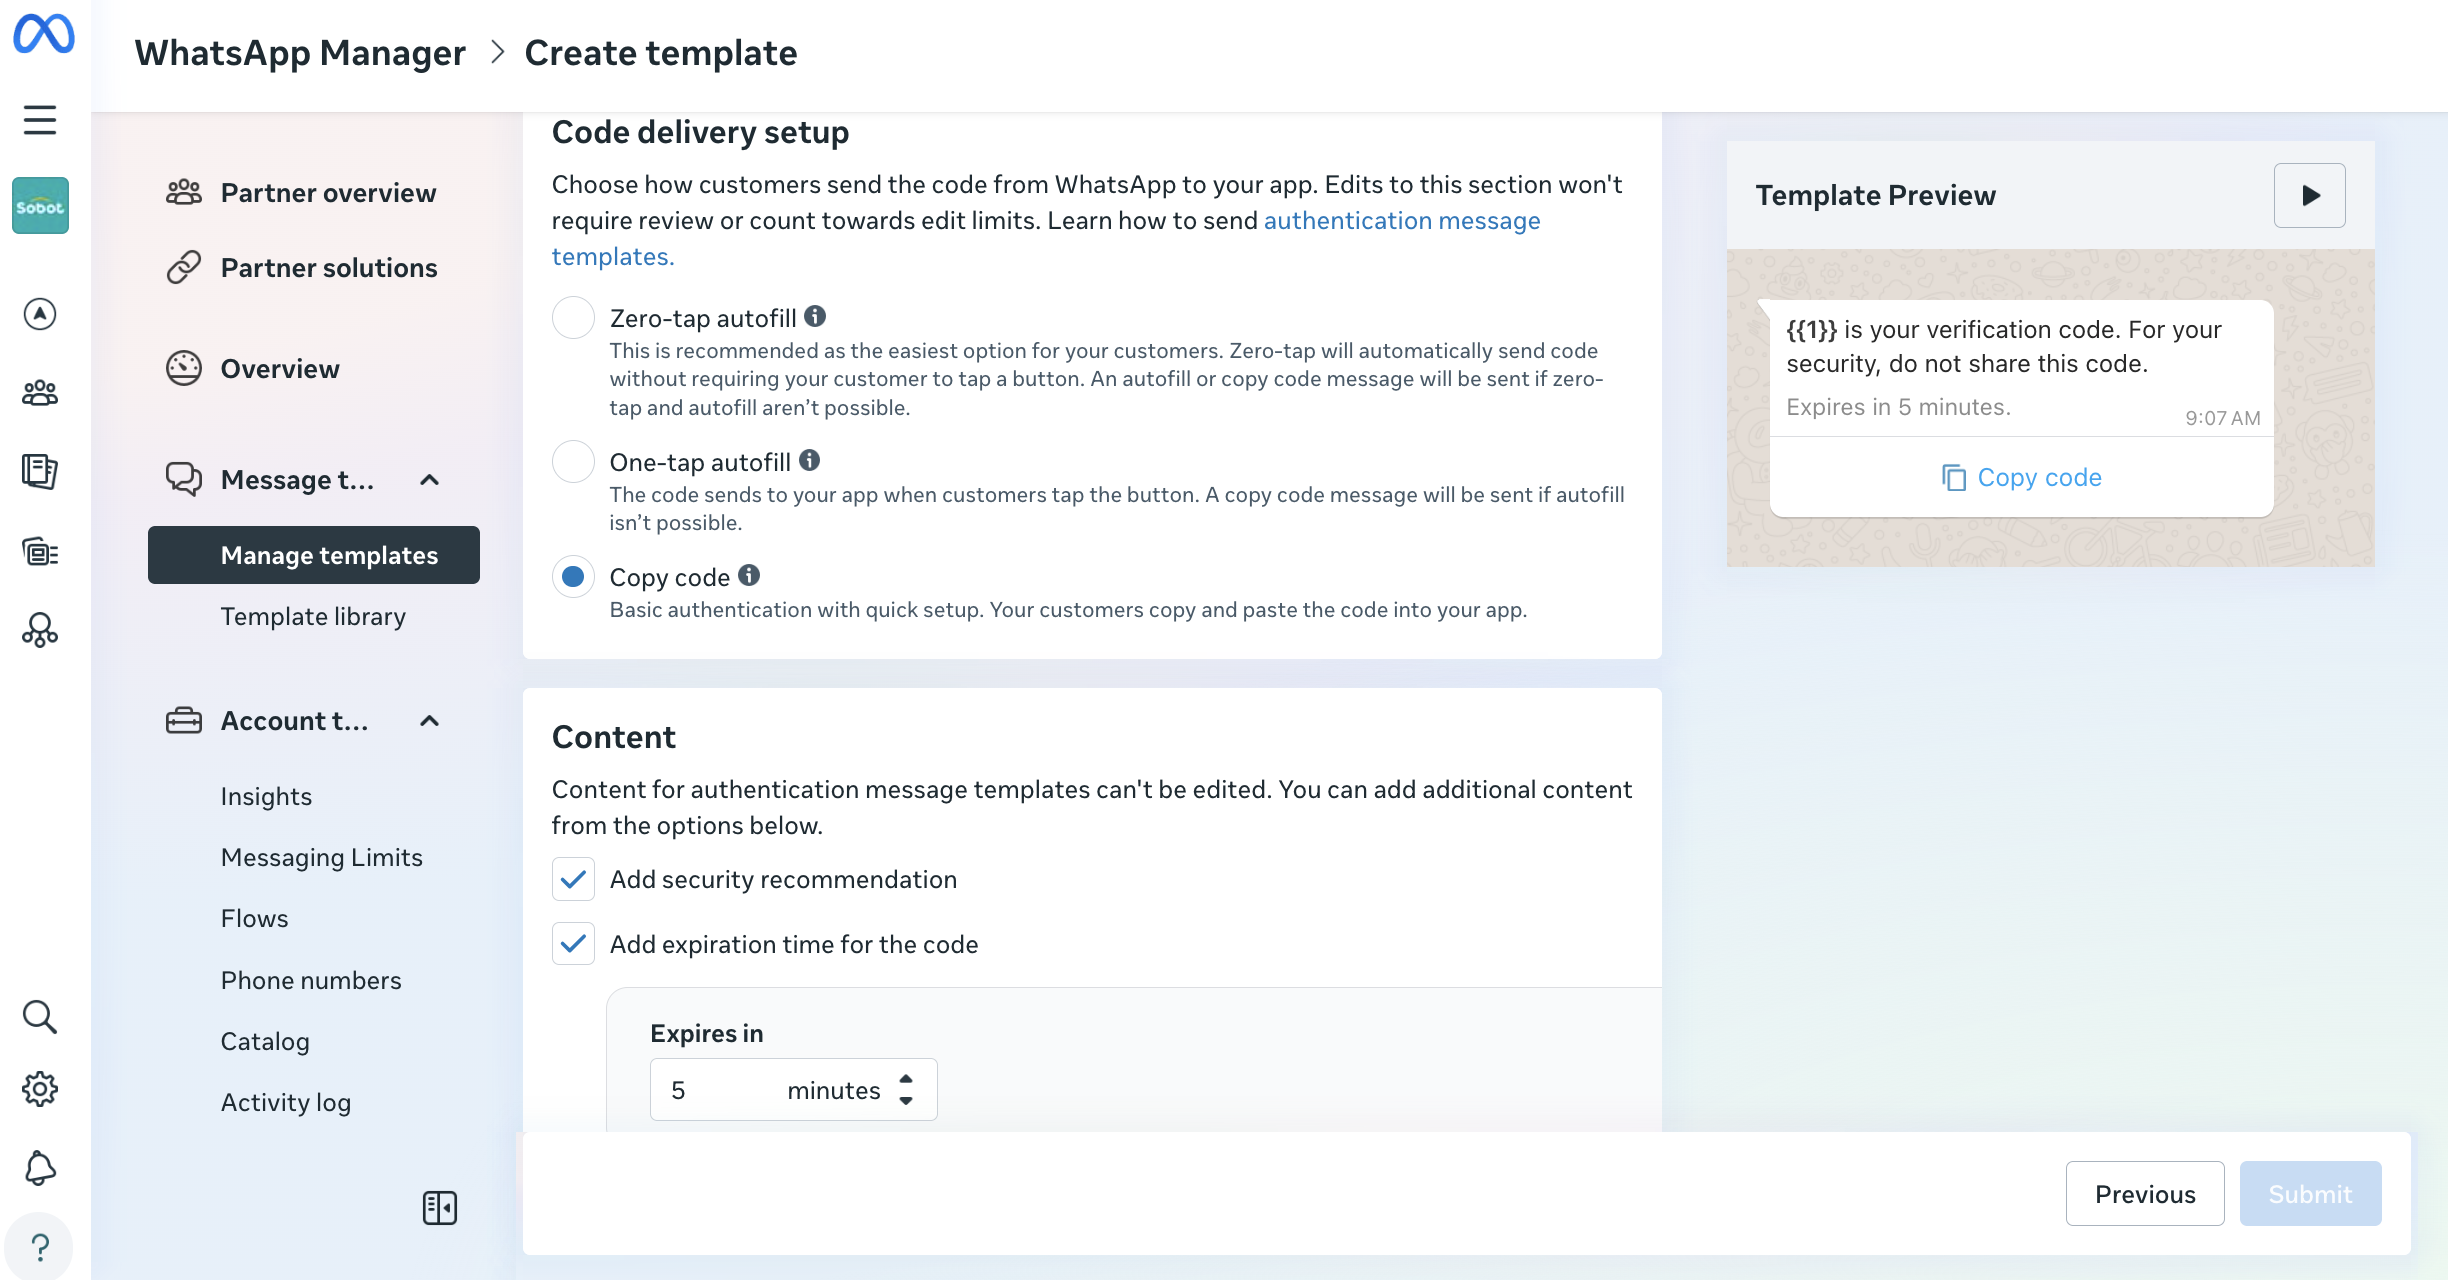Open the search magnifier icon
The height and width of the screenshot is (1280, 2448).
coord(40,1016)
